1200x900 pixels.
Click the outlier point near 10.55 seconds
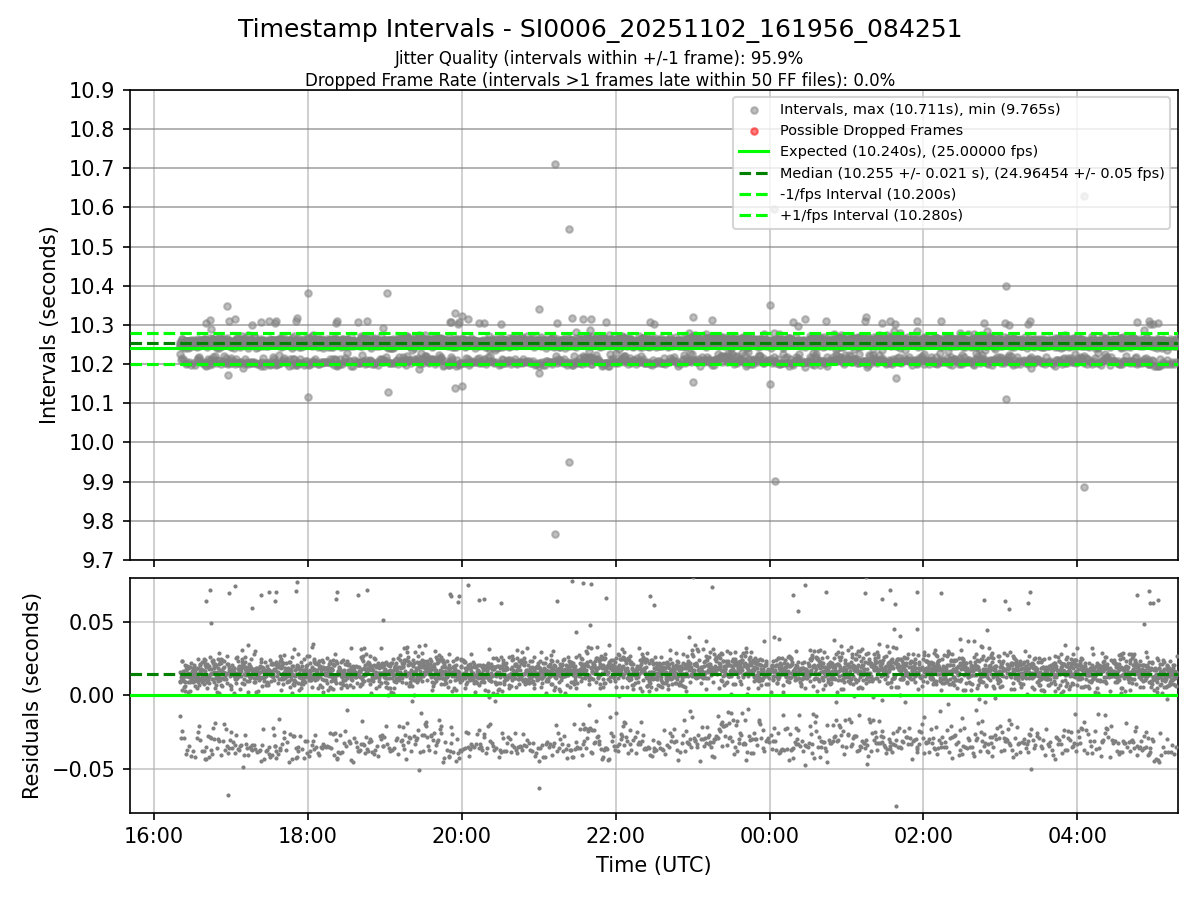pyautogui.click(x=569, y=229)
